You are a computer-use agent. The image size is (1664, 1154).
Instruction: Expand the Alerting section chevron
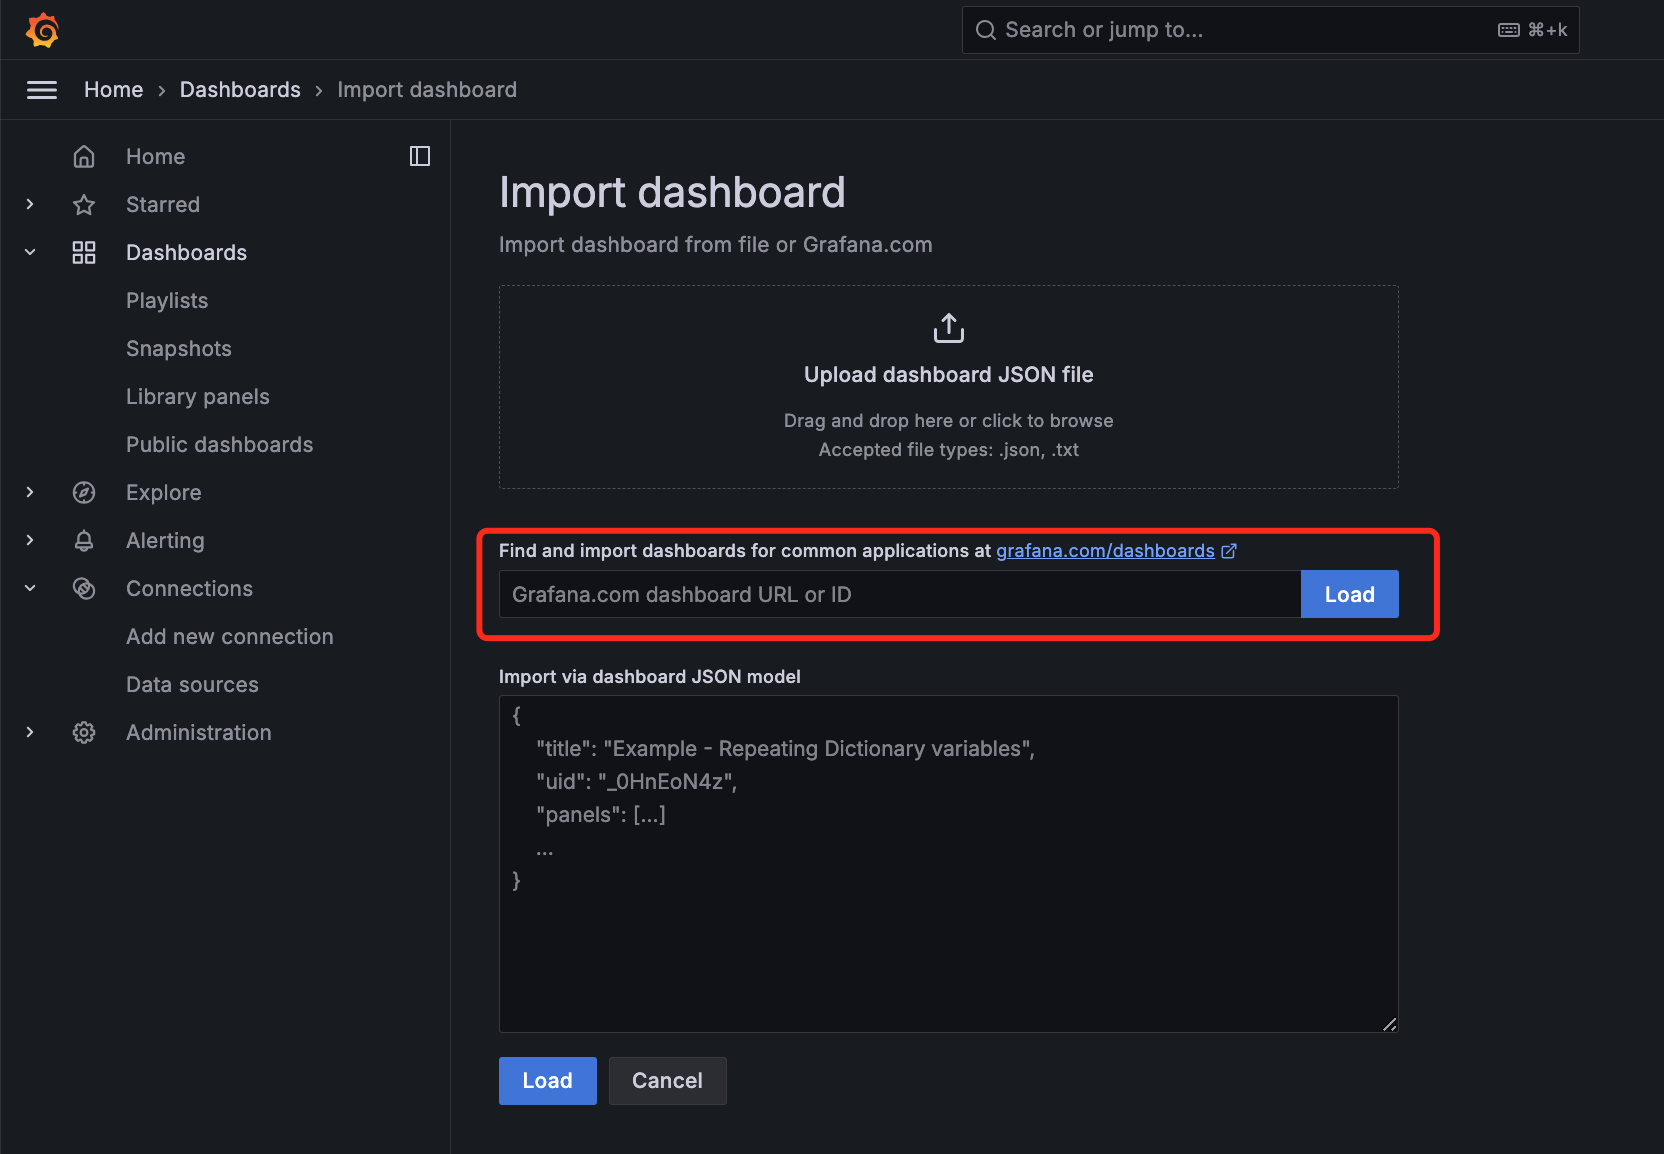(30, 540)
